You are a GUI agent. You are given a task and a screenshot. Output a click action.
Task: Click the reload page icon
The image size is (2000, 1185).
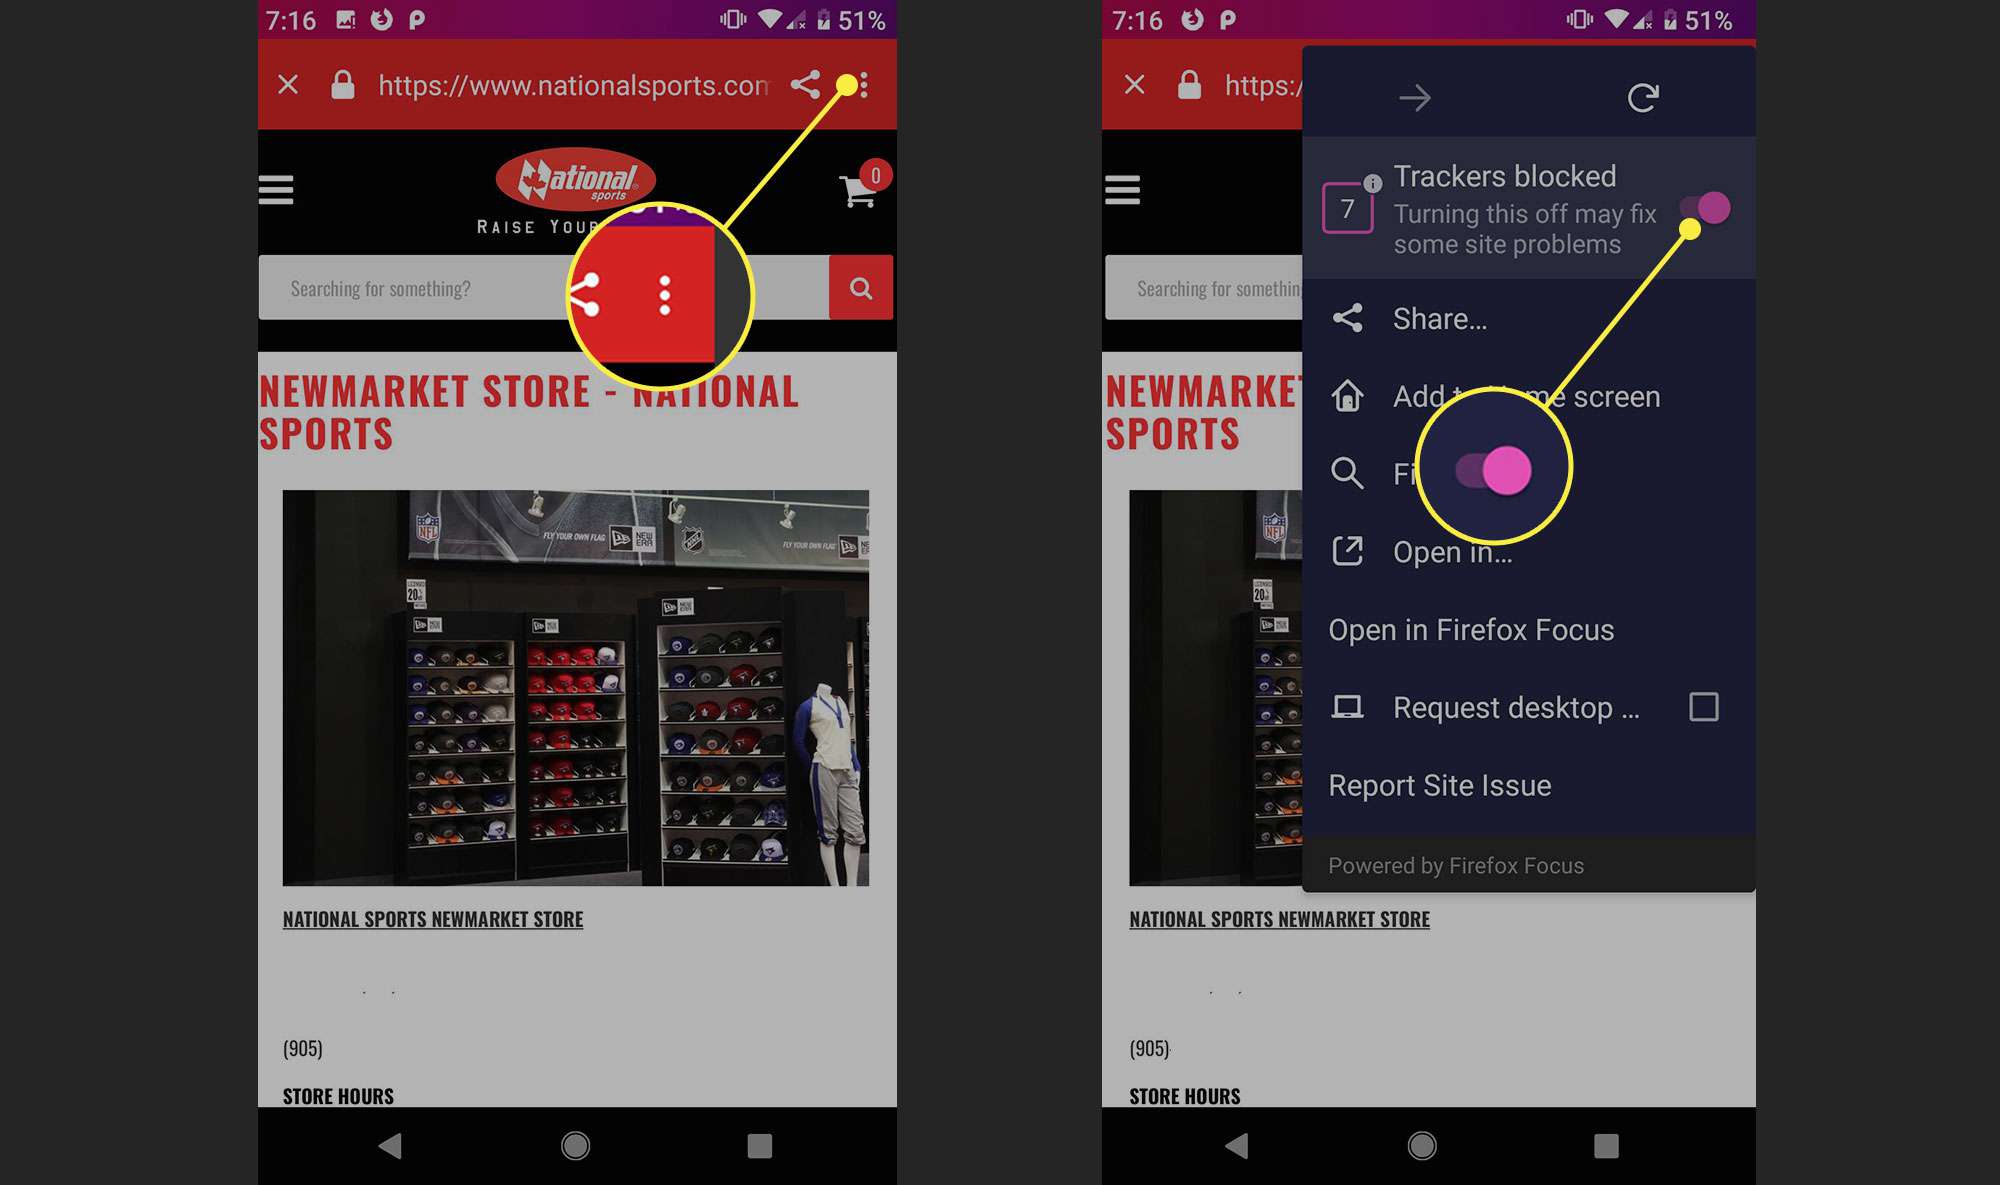point(1642,96)
